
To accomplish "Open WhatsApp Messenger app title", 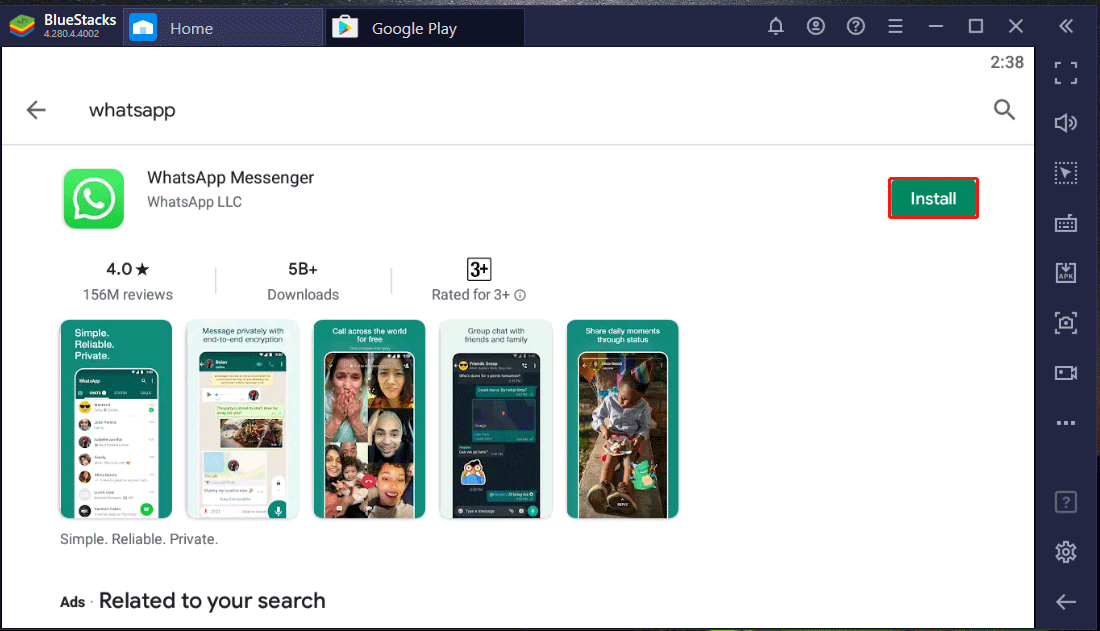I will (x=230, y=178).
